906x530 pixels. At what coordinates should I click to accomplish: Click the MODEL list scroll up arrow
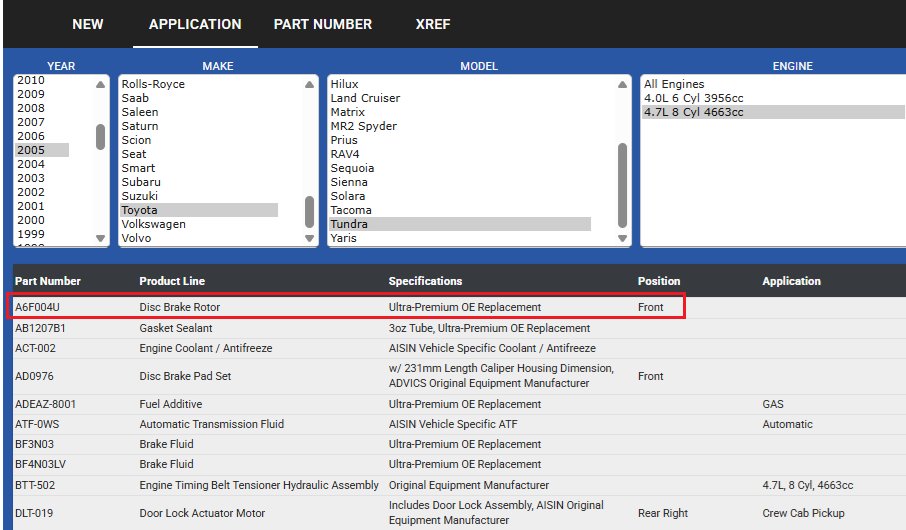pyautogui.click(x=622, y=84)
